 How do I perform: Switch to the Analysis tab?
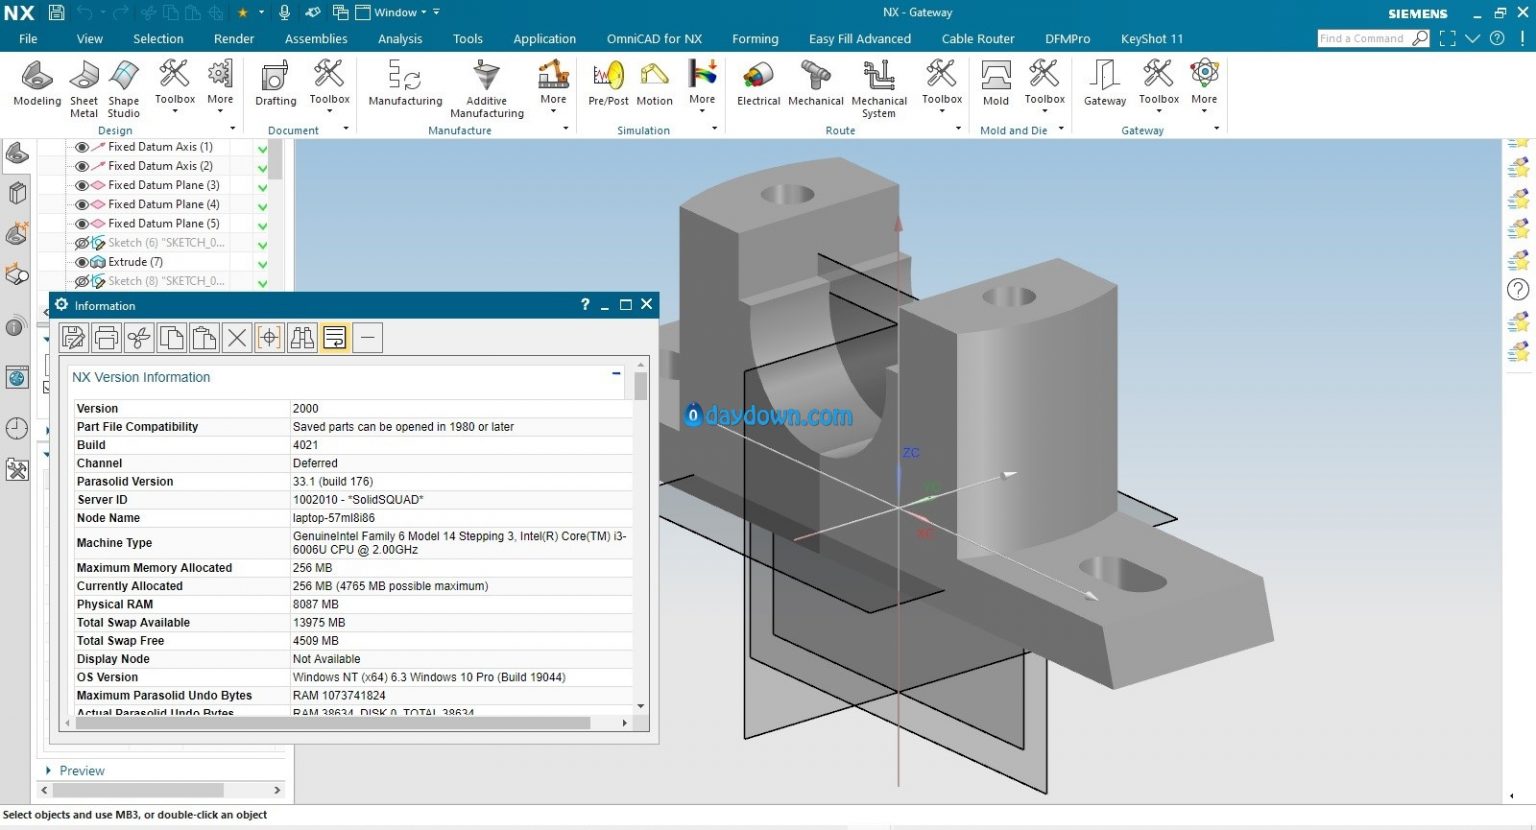(400, 39)
